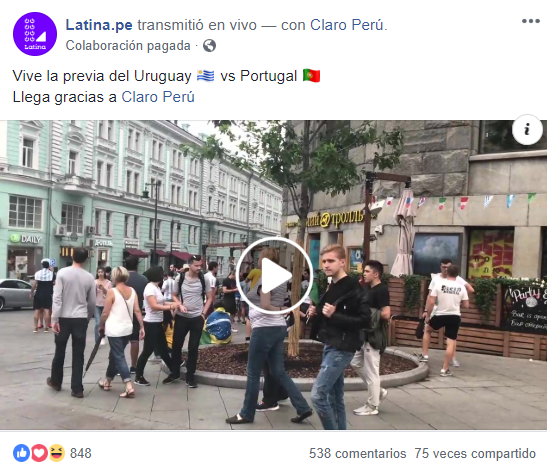This screenshot has height=466, width=547.
Task: Click the 'transmitió en vivo' text
Action: point(197,25)
